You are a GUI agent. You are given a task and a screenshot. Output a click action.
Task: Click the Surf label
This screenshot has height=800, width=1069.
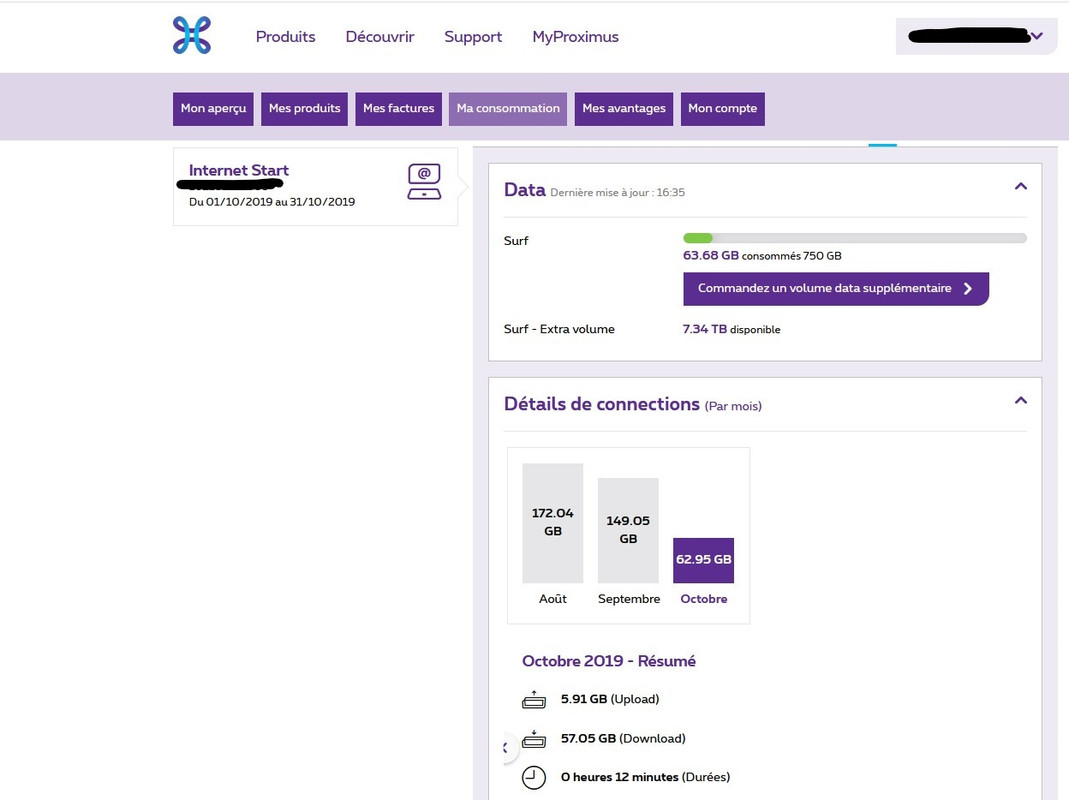[x=516, y=241]
